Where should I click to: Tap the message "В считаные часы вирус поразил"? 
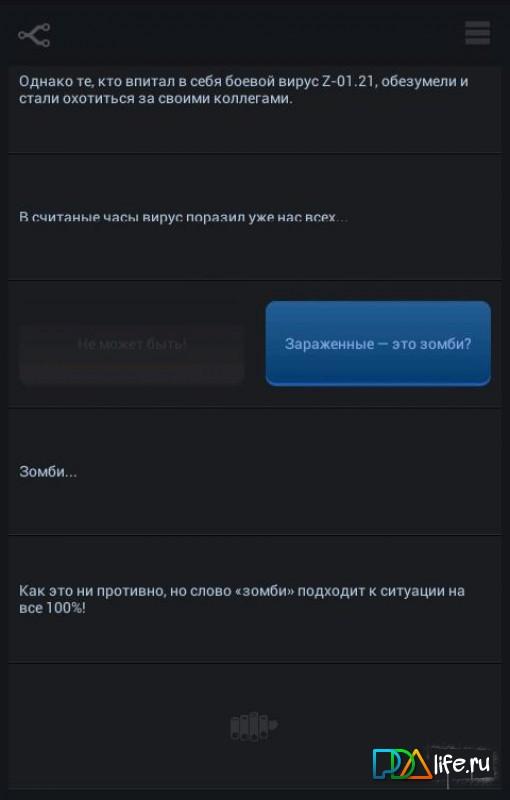(x=254, y=217)
